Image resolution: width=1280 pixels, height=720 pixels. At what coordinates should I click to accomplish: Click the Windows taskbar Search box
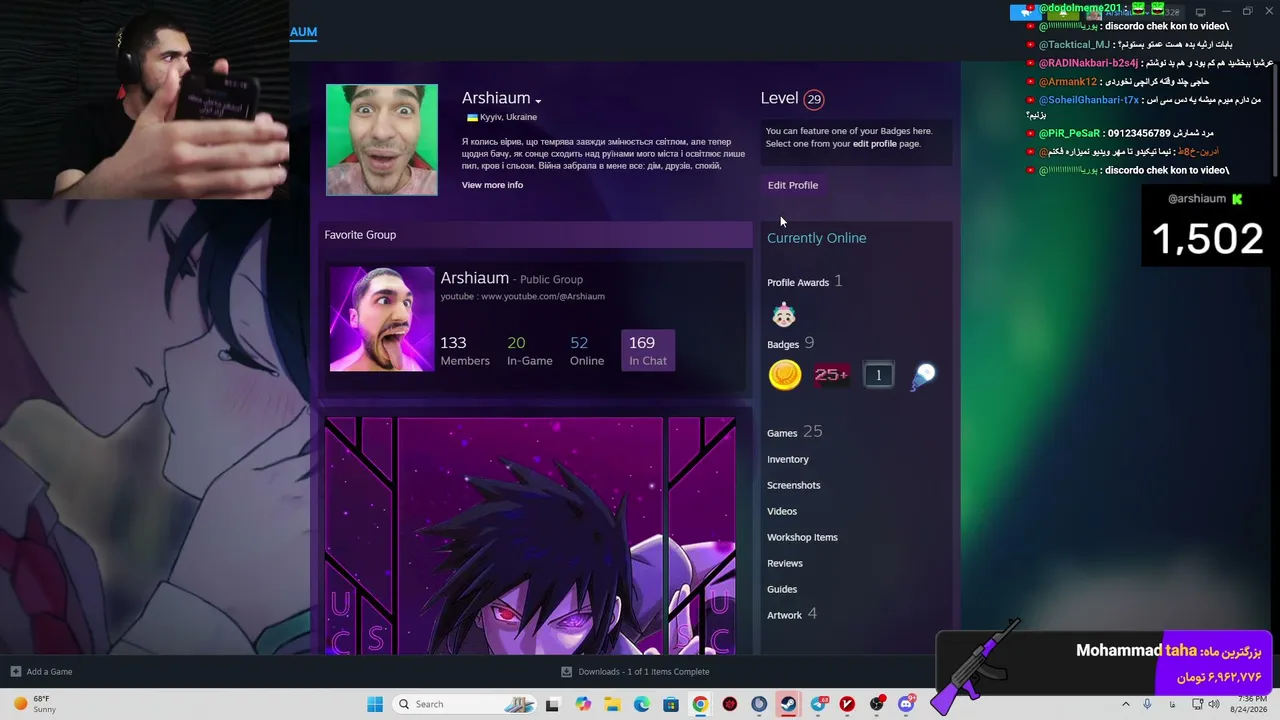tap(465, 704)
